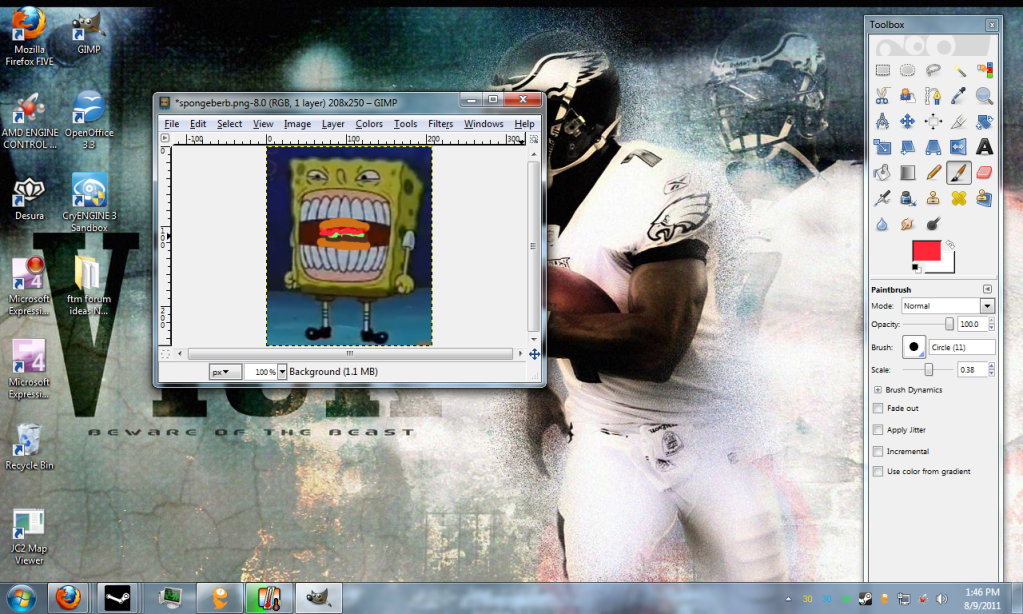Enable the Fade out checkbox
The width and height of the screenshot is (1023, 614).
[x=878, y=408]
